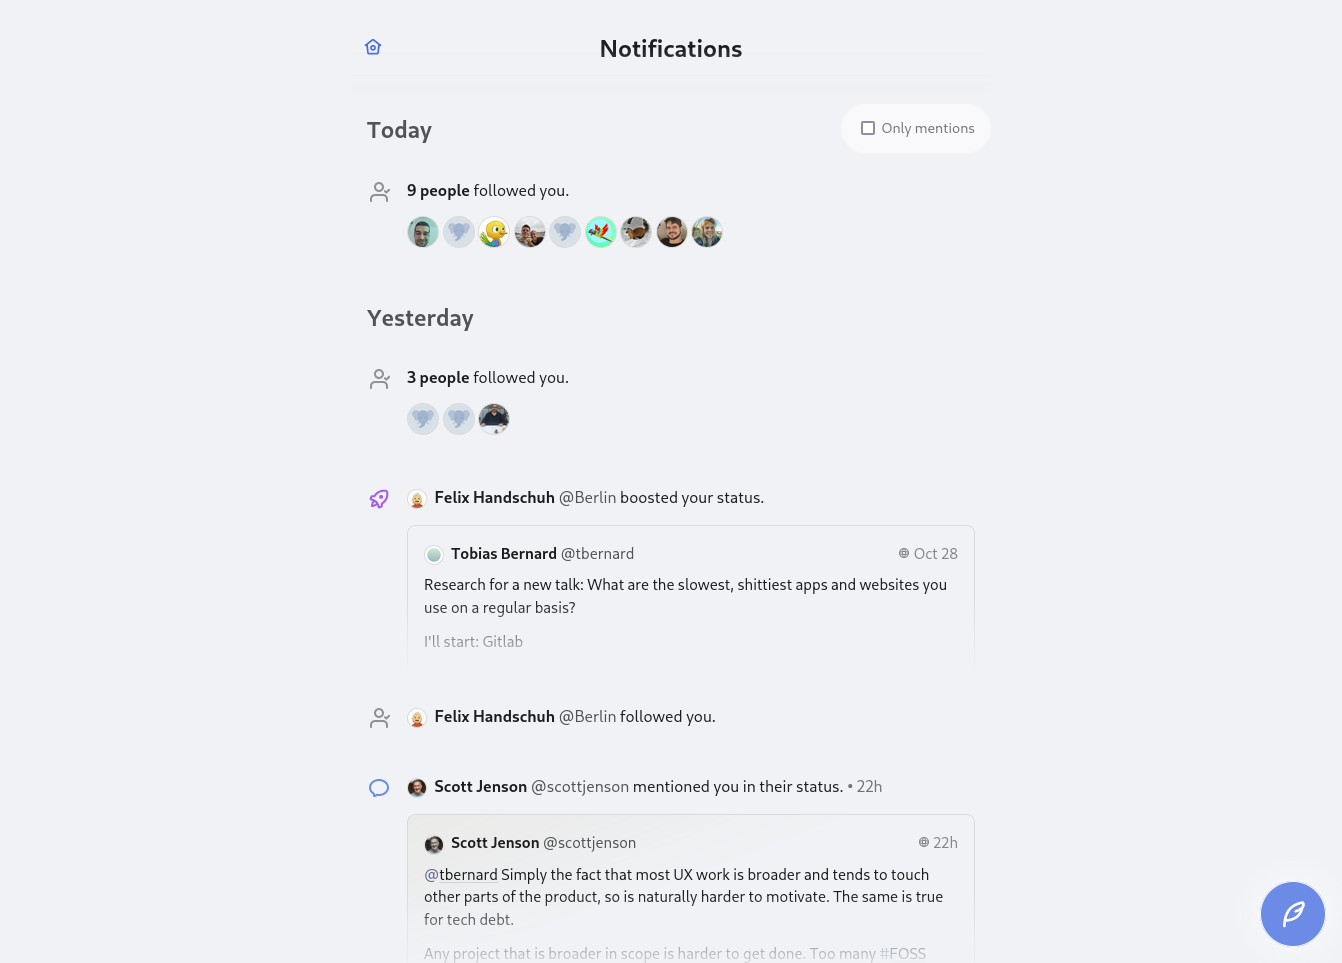Open last follower avatar under Today
The image size is (1342, 963).
coord(707,232)
